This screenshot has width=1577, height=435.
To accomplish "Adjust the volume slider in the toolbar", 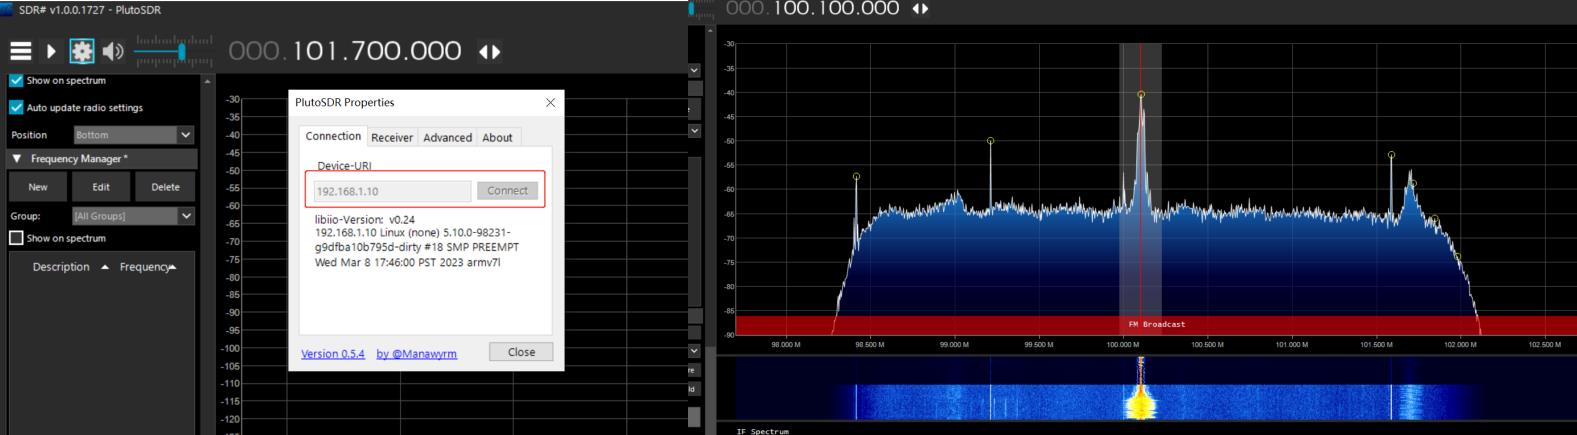I will coord(181,51).
